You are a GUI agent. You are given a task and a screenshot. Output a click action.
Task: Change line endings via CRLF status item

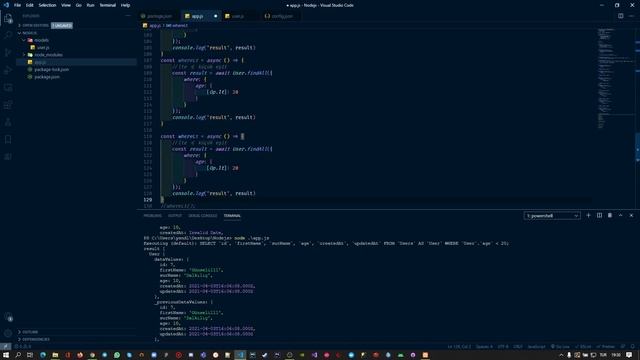518,347
